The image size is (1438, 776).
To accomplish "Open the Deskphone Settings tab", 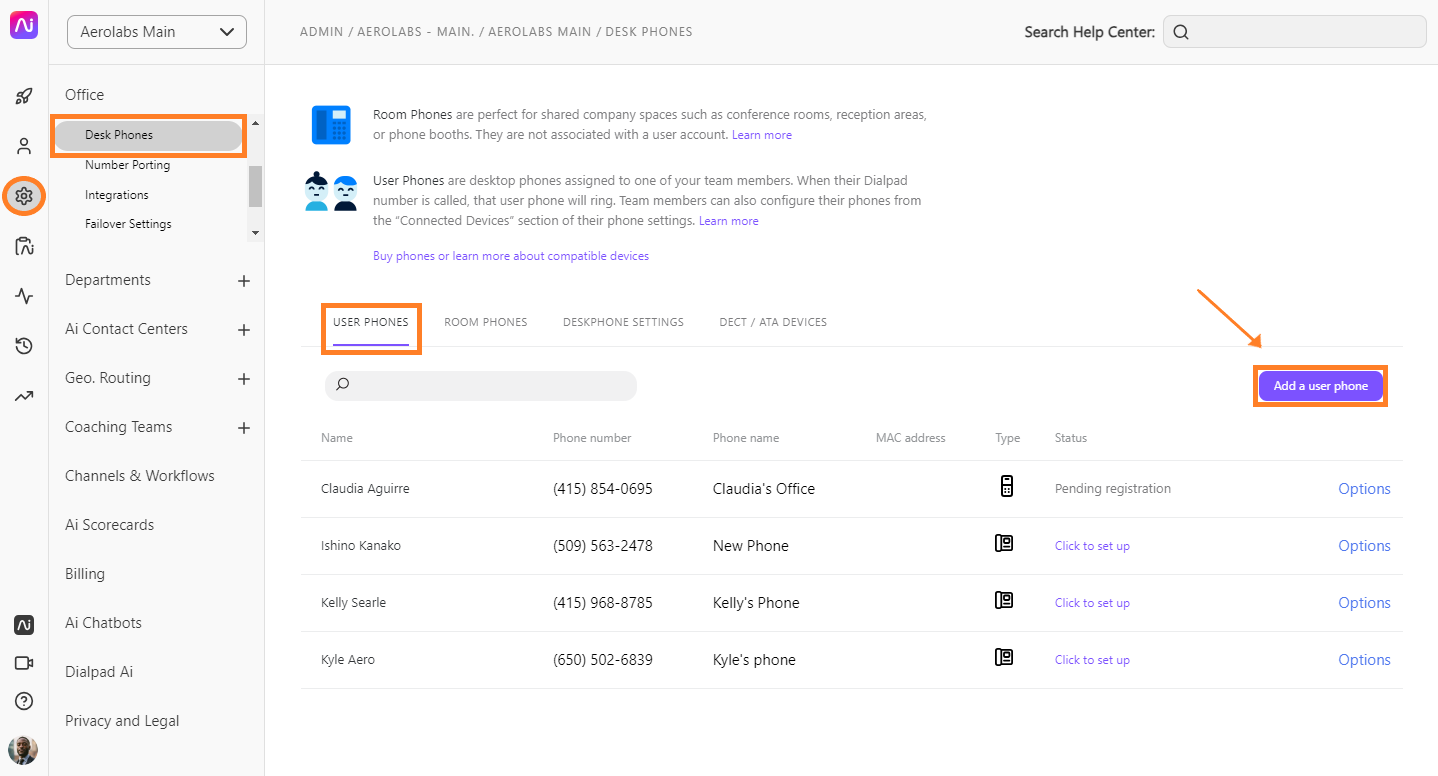I will 623,322.
